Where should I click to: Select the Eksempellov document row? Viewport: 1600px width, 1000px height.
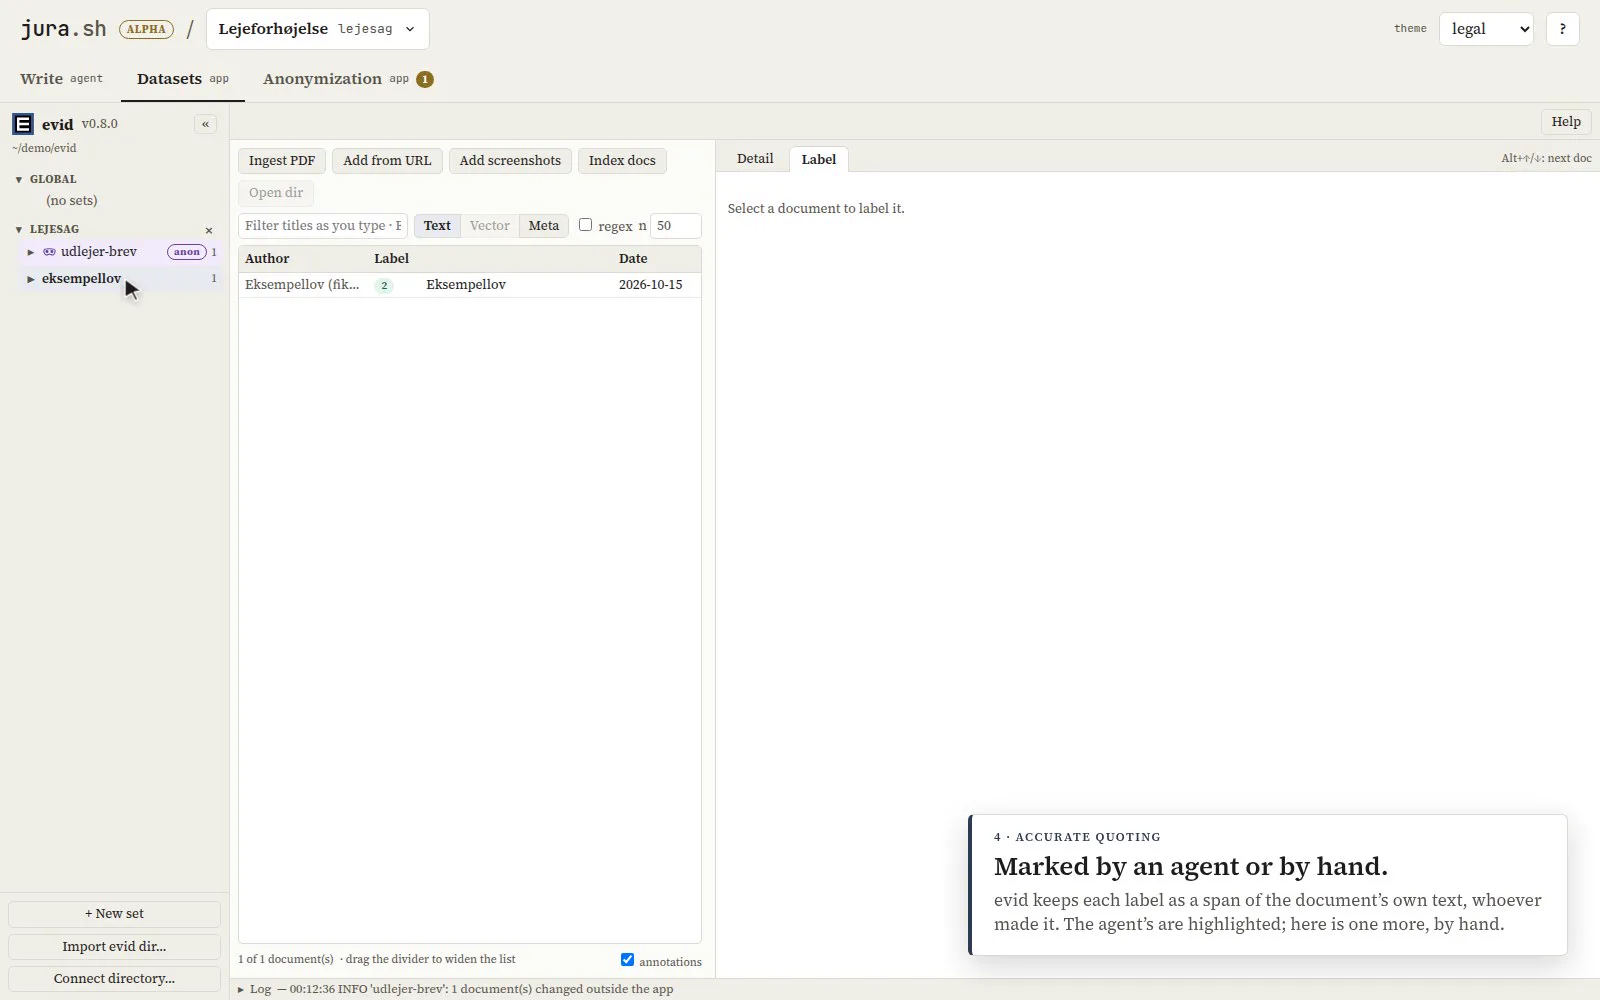470,285
